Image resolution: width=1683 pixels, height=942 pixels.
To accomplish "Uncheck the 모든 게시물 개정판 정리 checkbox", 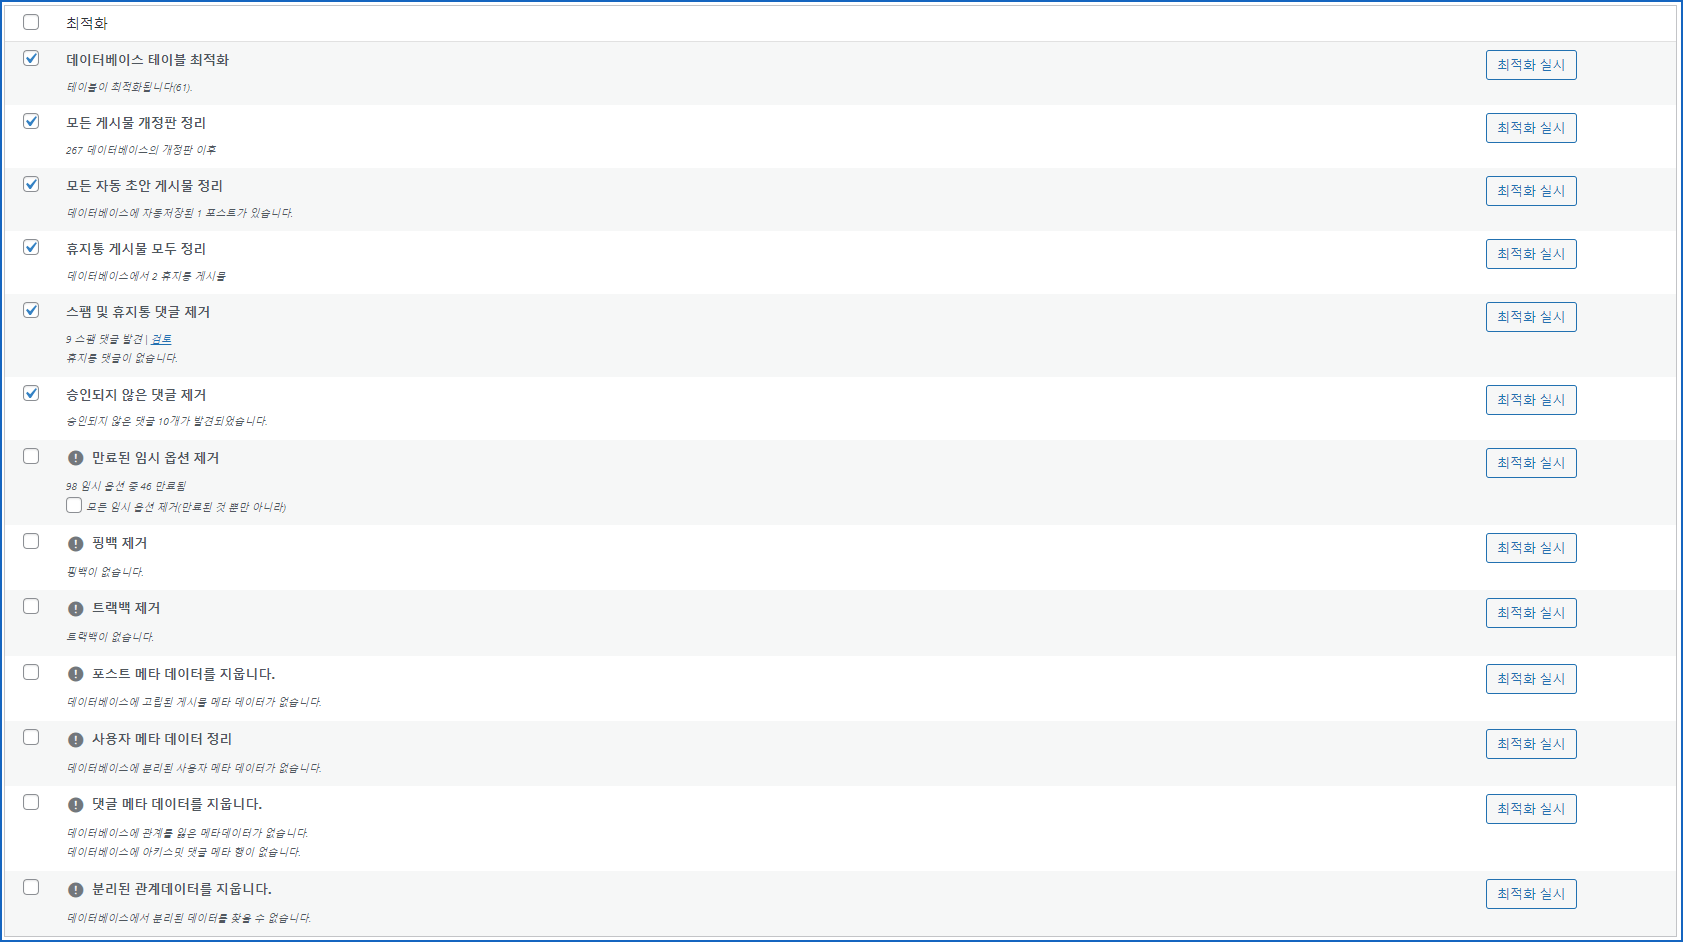I will point(31,121).
